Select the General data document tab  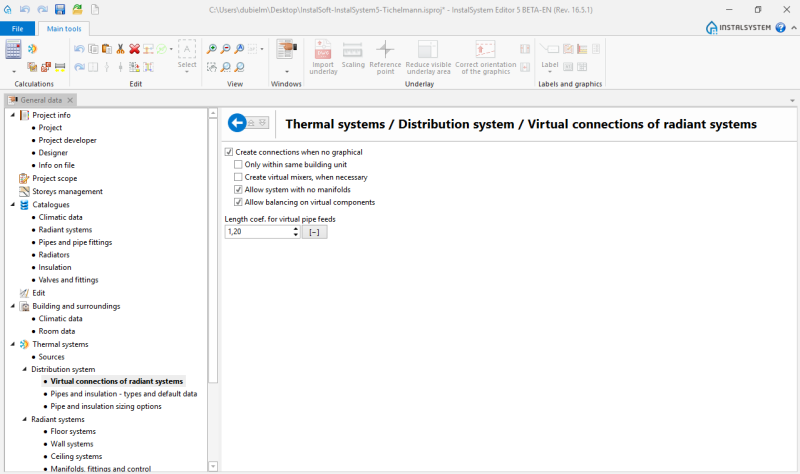click(41, 100)
